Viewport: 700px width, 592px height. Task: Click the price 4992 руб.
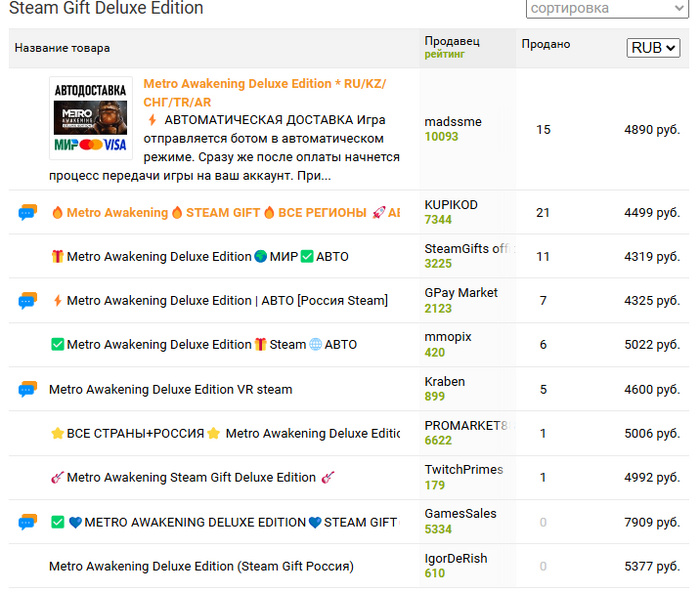click(x=652, y=477)
